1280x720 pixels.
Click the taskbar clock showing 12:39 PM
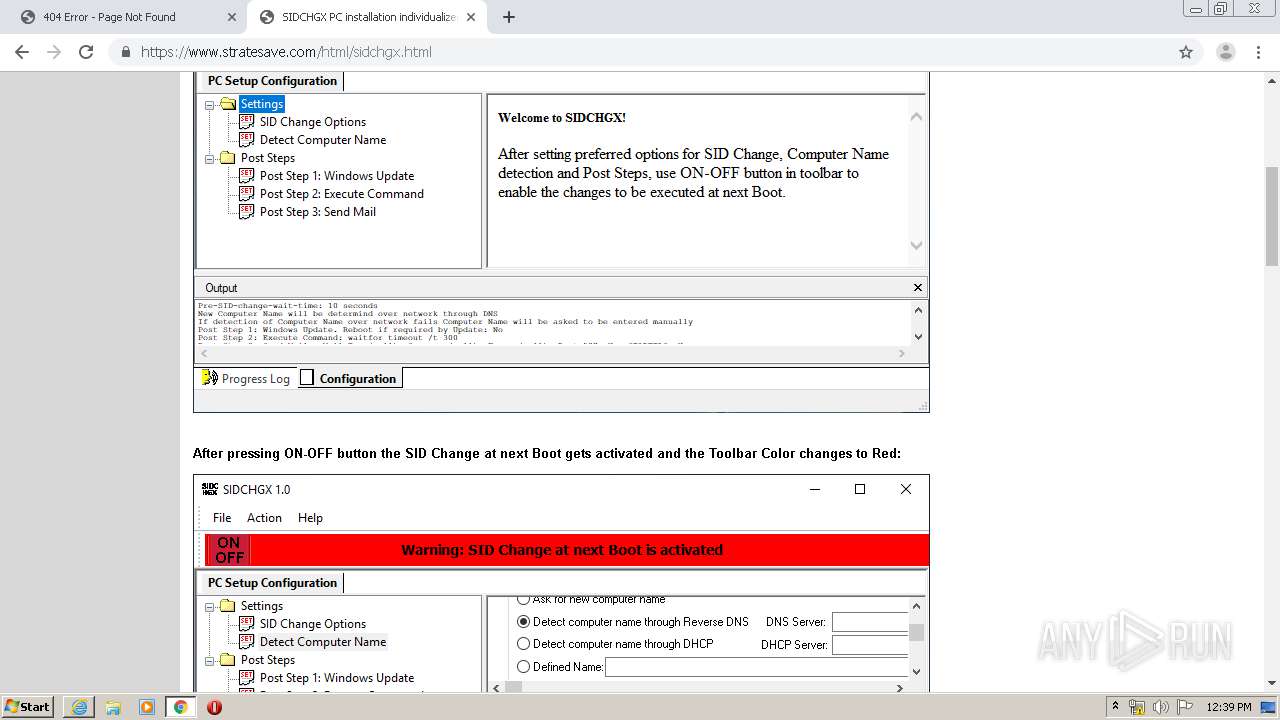pos(1229,707)
